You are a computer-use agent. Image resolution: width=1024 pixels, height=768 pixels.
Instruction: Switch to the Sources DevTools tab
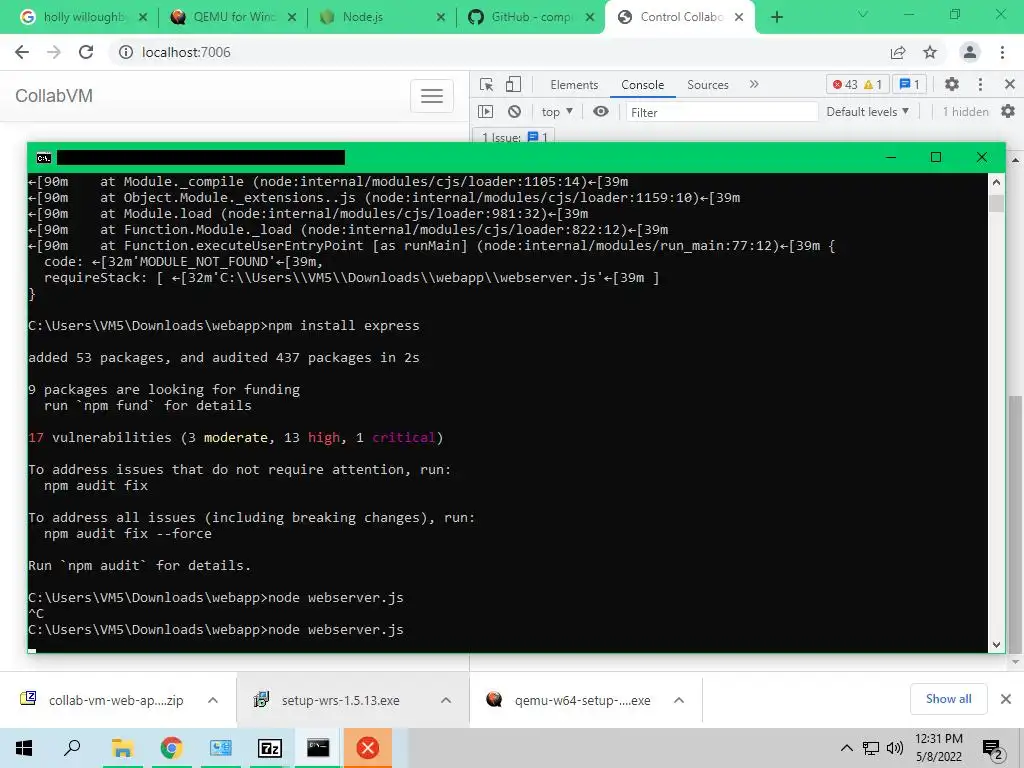707,85
